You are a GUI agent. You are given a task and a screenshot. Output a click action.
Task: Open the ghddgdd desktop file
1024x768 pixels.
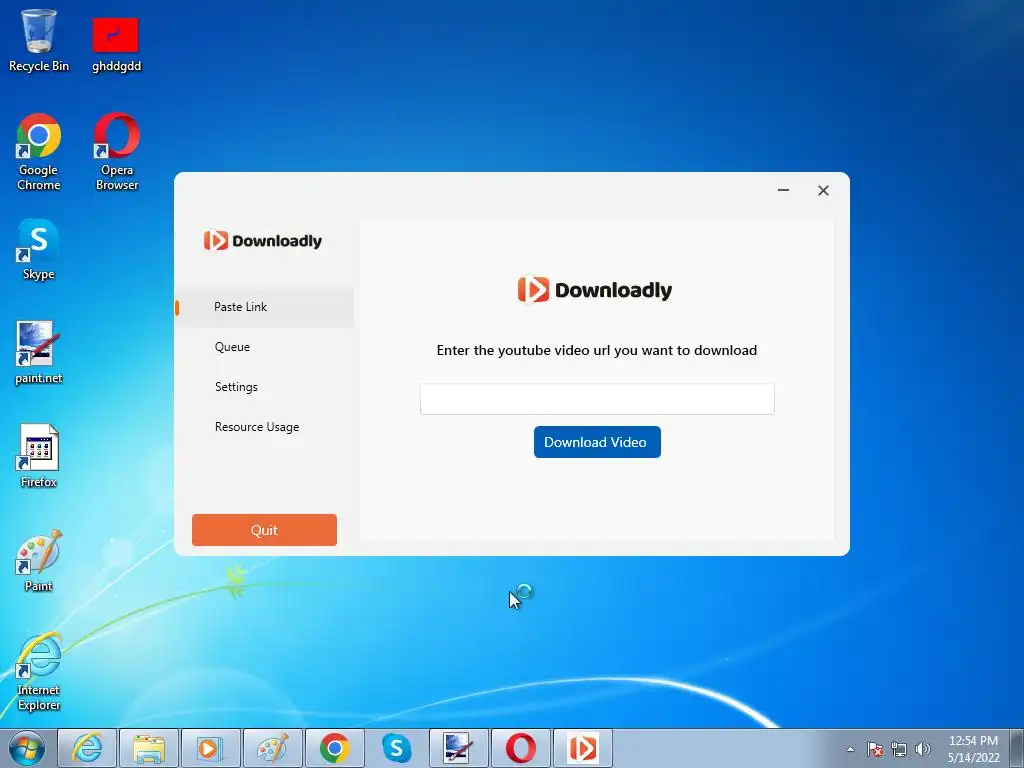(116, 44)
